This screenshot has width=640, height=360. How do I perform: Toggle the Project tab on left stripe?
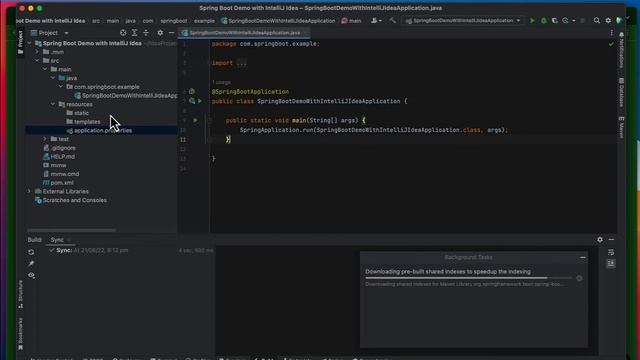click(20, 42)
